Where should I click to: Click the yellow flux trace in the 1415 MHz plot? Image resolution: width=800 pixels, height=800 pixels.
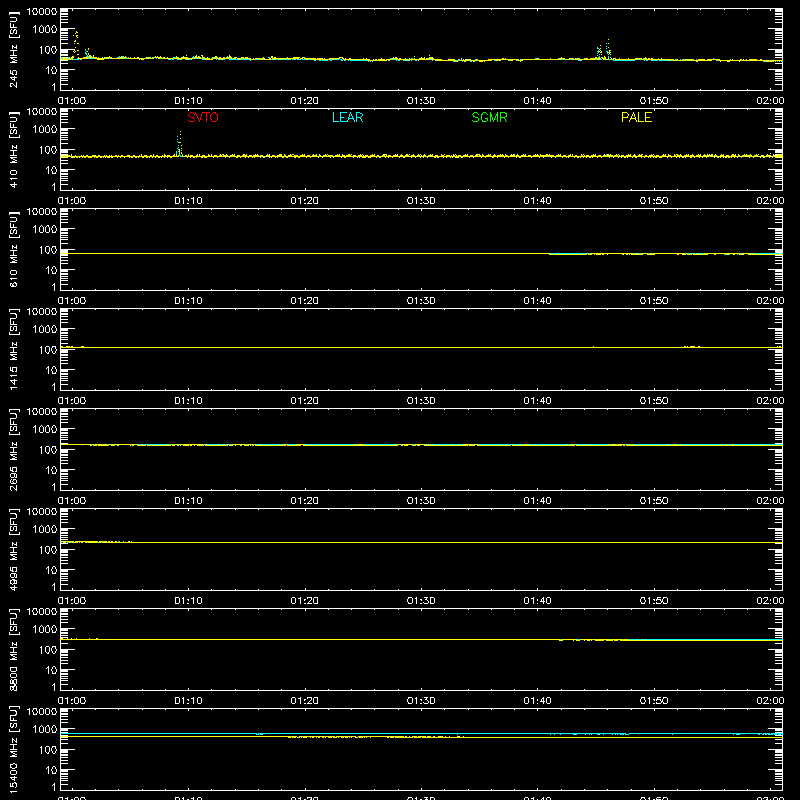point(421,347)
